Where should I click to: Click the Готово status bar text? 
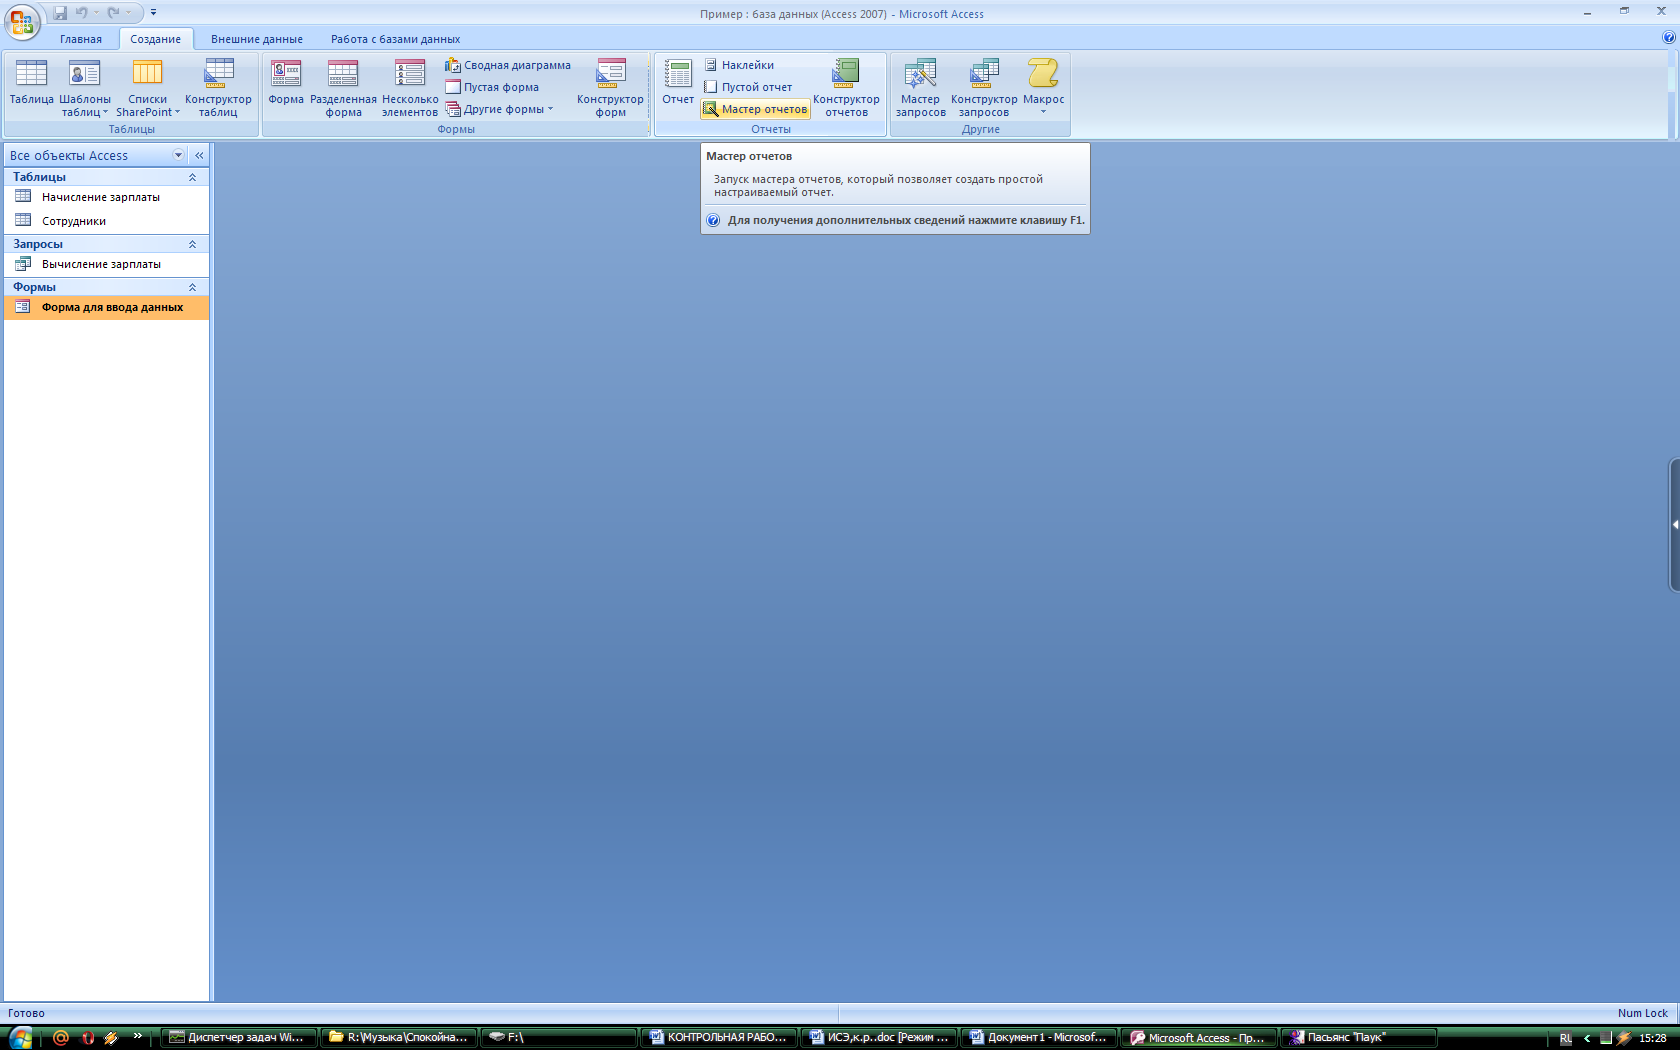click(x=26, y=1013)
